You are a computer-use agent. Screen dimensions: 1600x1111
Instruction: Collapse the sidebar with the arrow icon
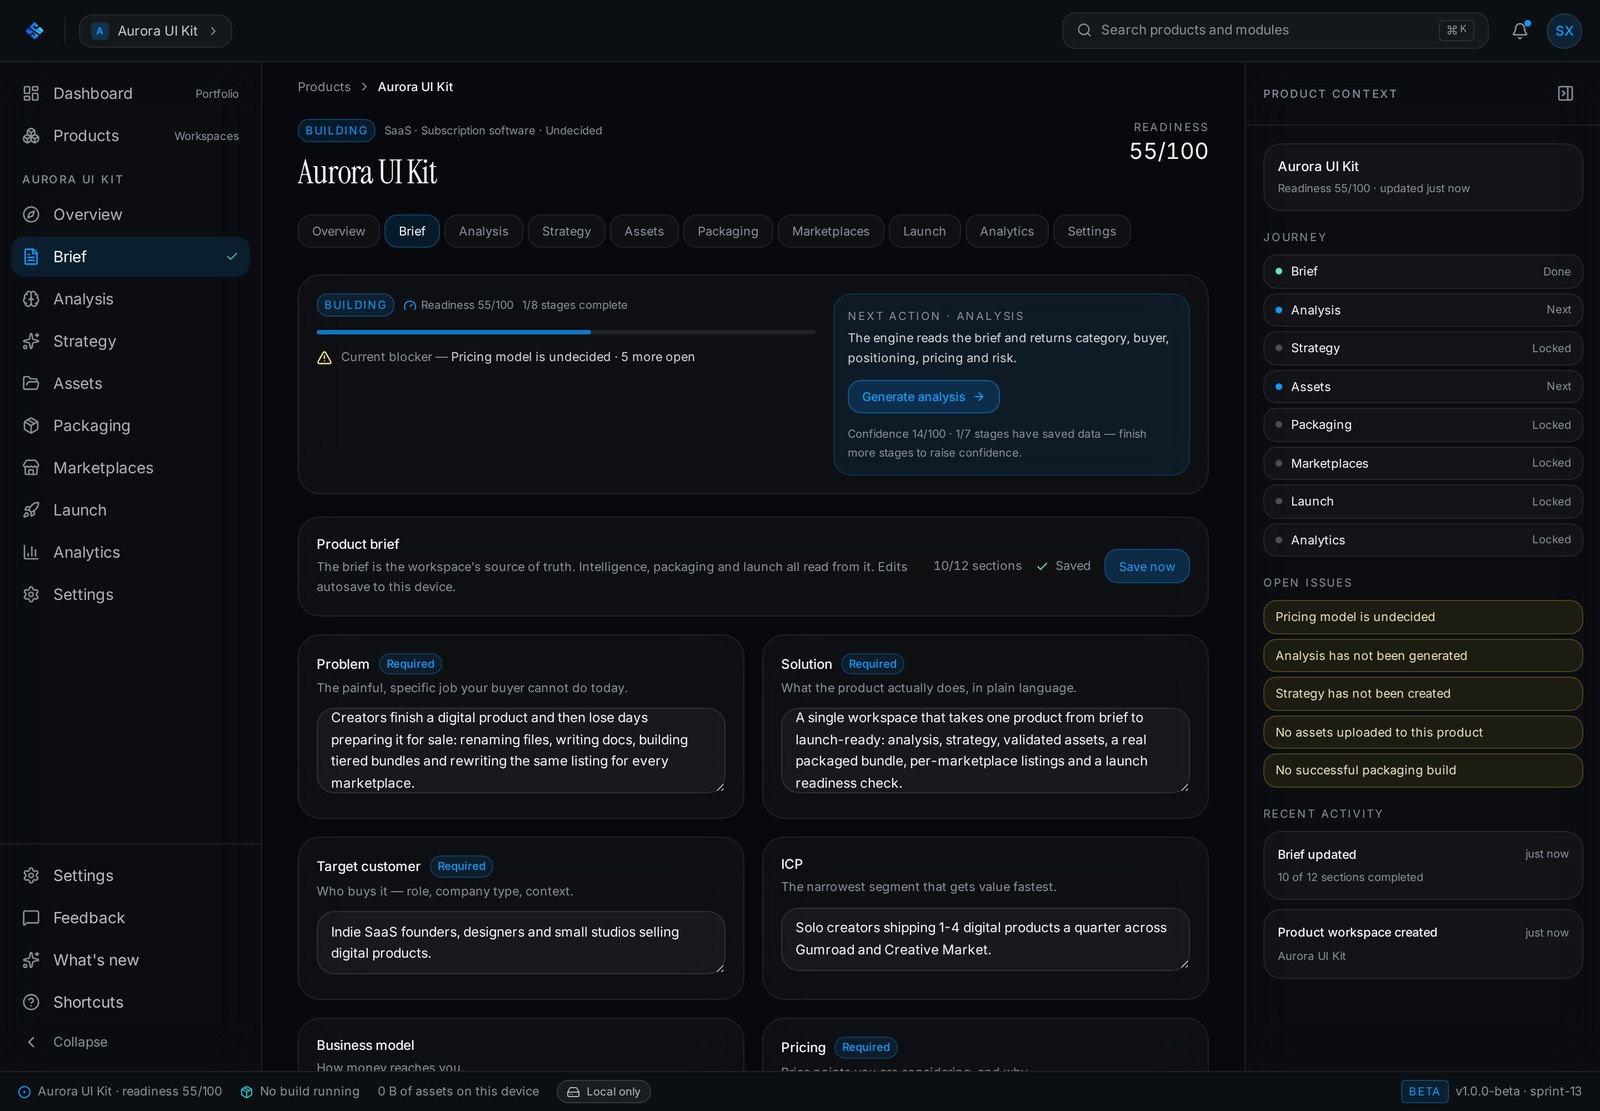point(31,1042)
